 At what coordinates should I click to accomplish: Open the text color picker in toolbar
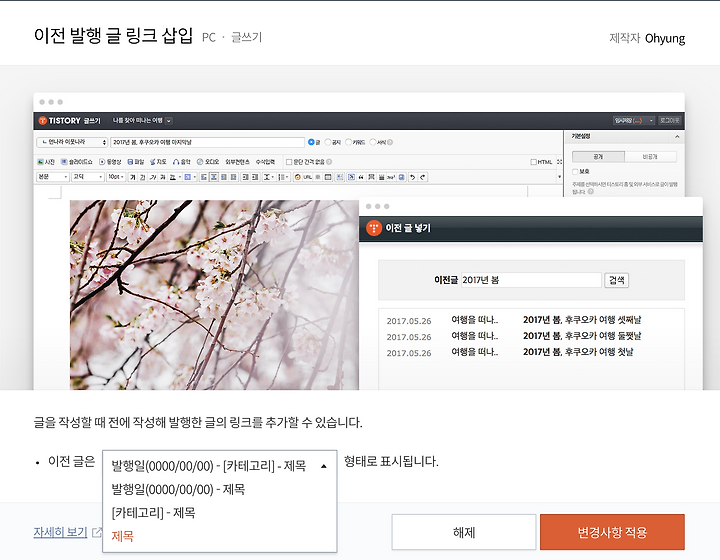coord(175,177)
